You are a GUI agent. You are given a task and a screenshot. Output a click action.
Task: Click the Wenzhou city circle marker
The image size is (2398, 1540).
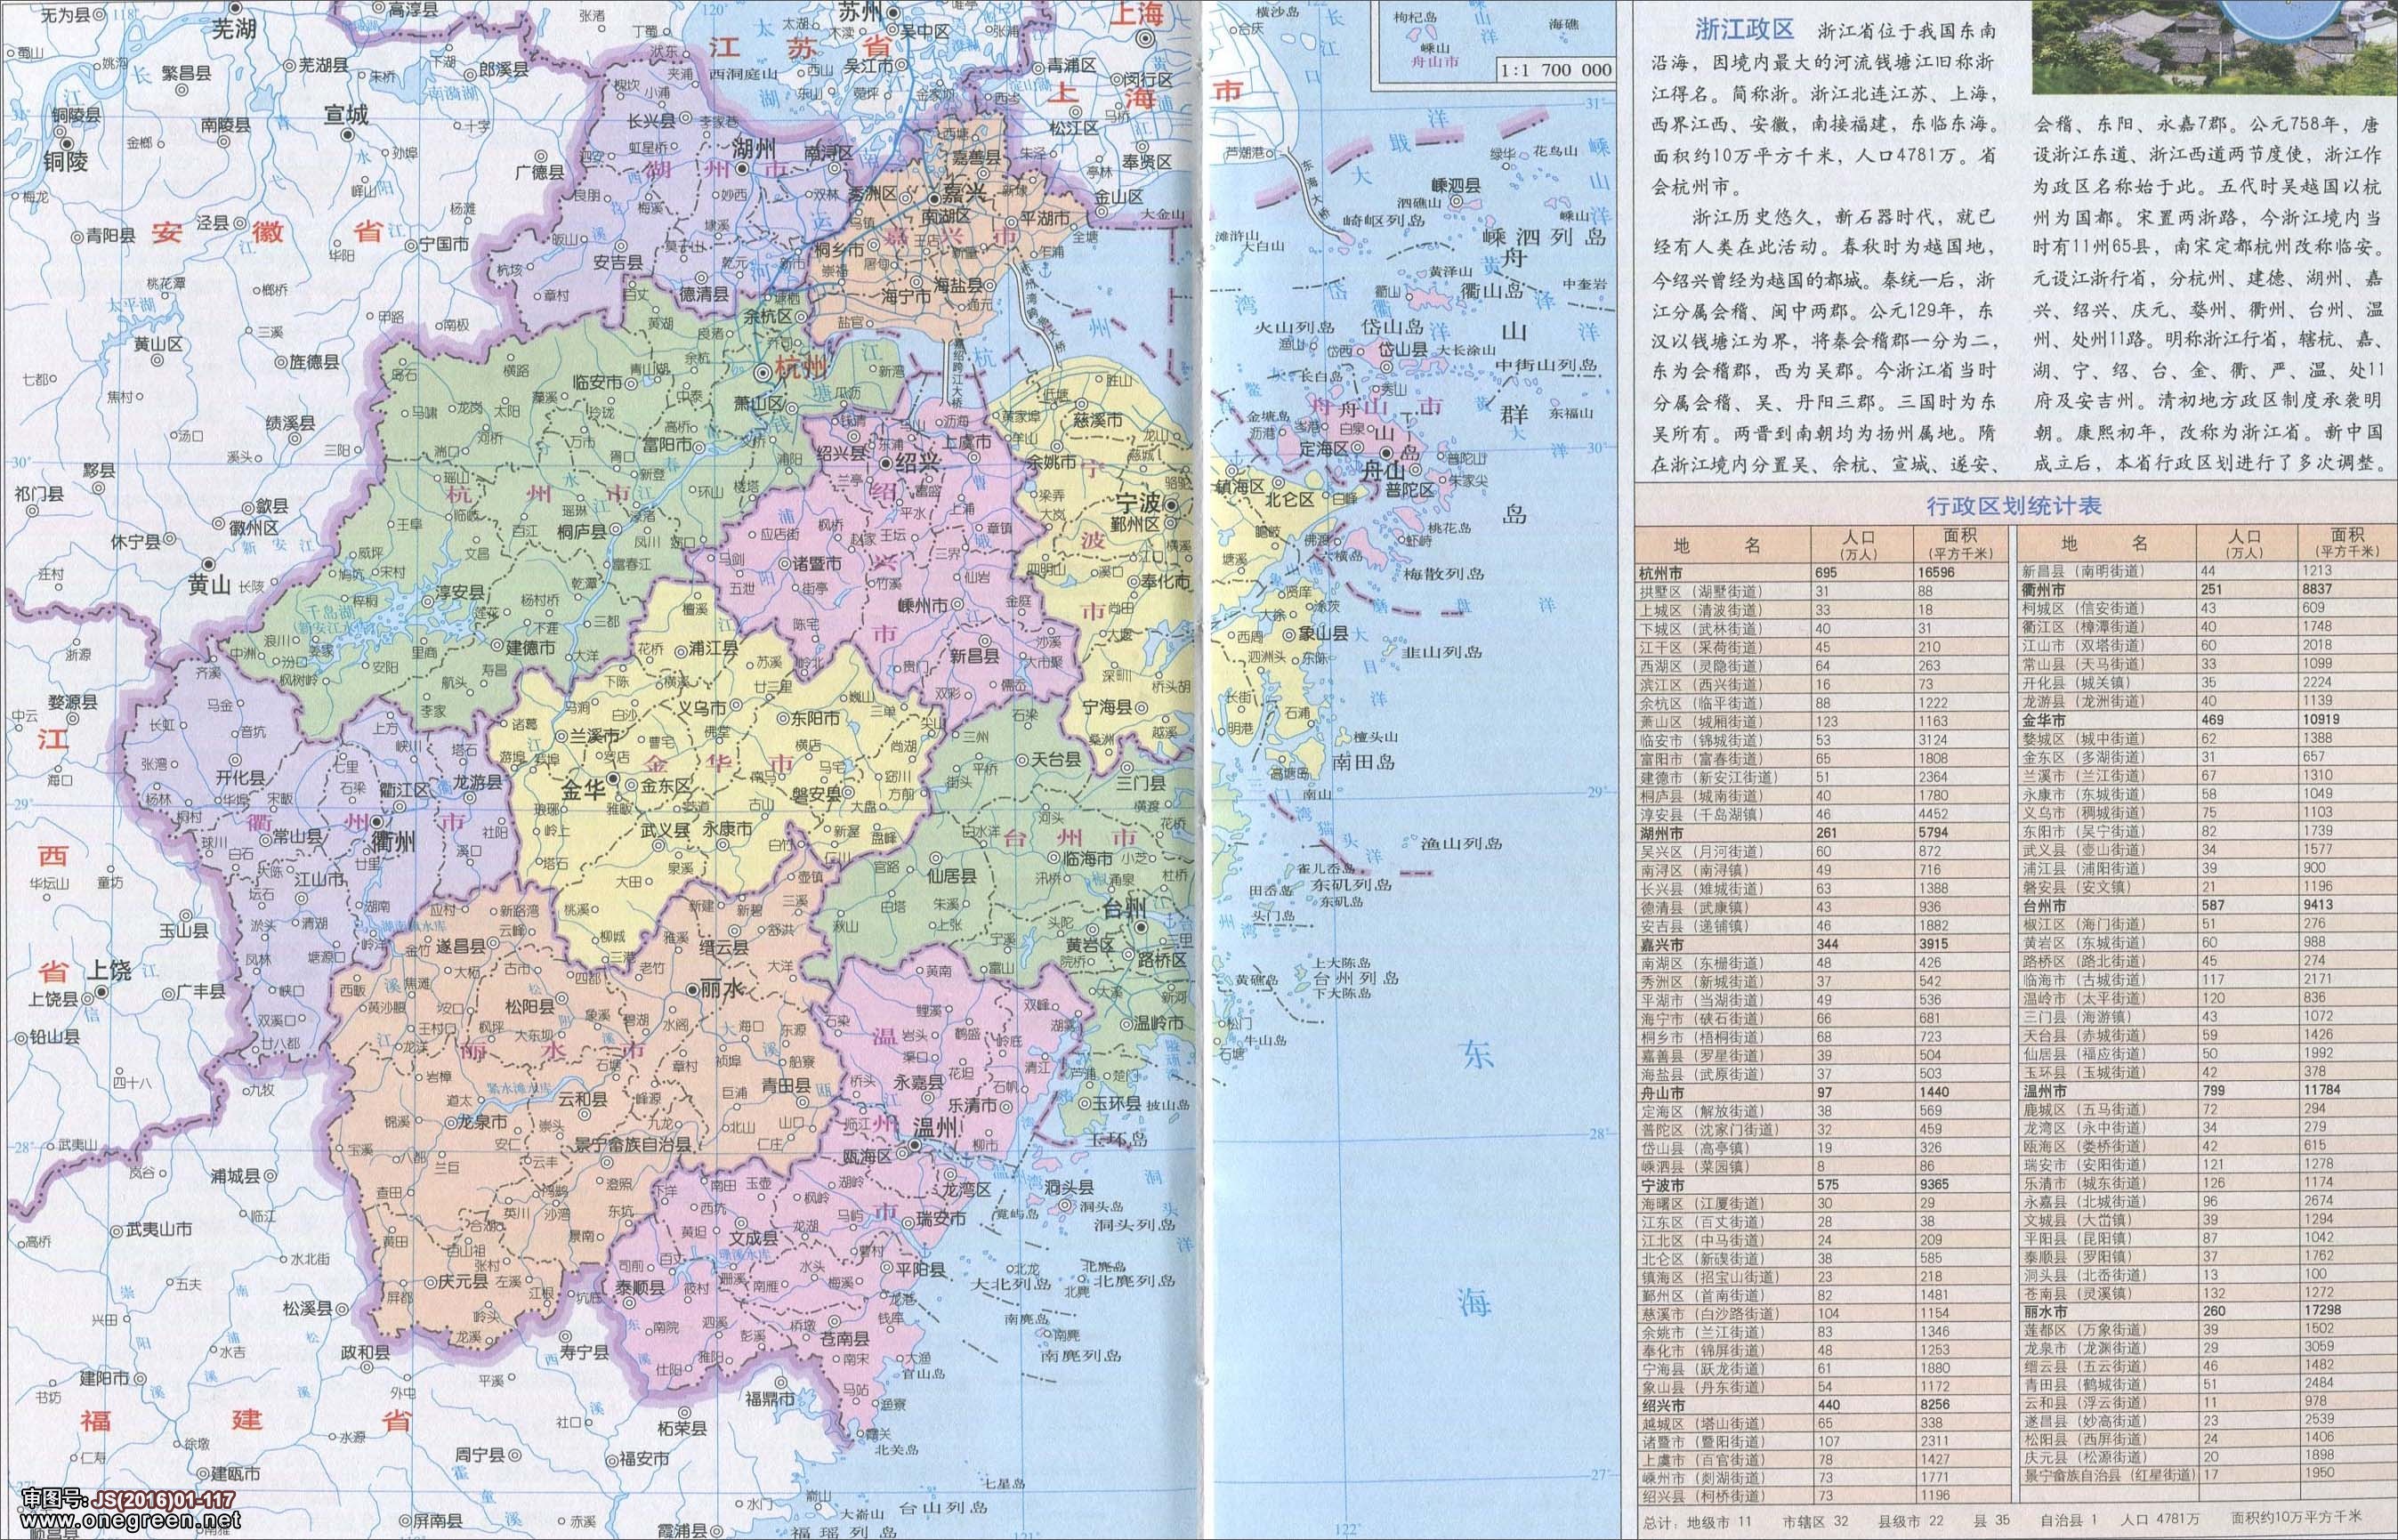[x=915, y=1146]
